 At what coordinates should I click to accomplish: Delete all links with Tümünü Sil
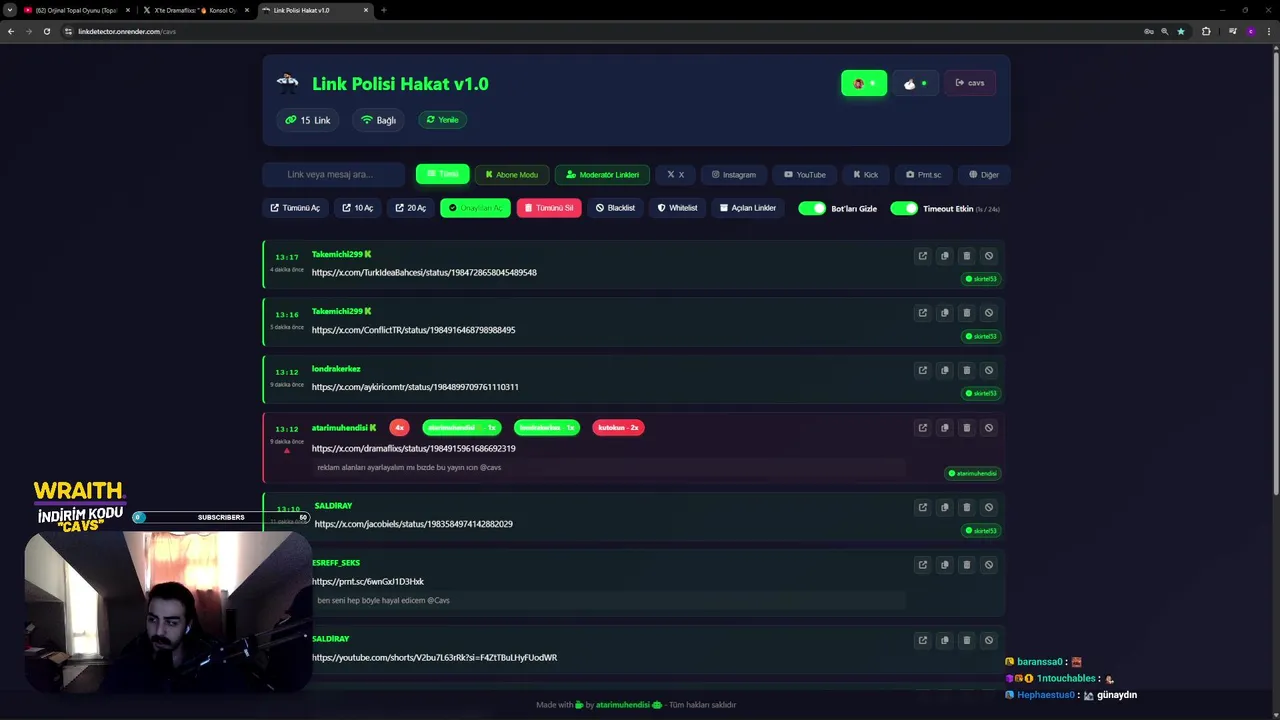click(549, 208)
